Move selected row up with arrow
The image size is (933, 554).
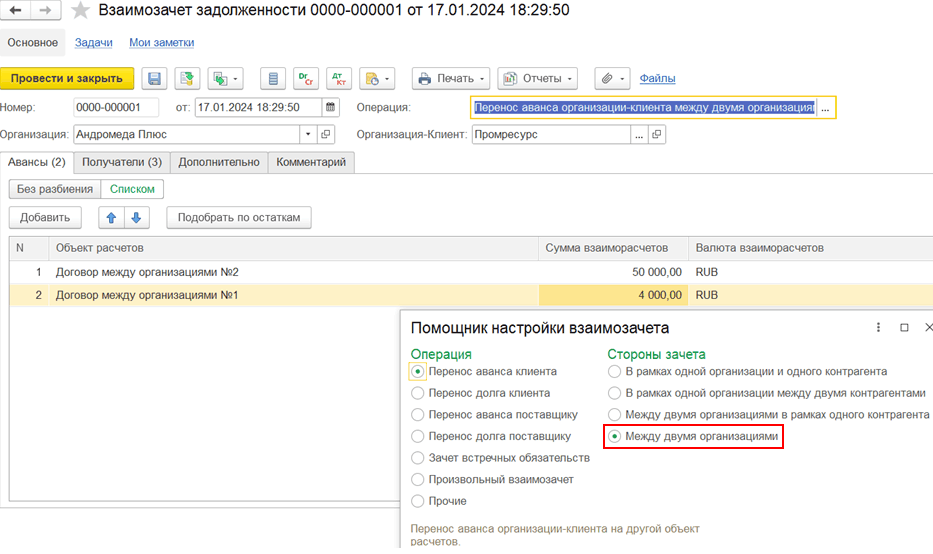pyautogui.click(x=113, y=217)
